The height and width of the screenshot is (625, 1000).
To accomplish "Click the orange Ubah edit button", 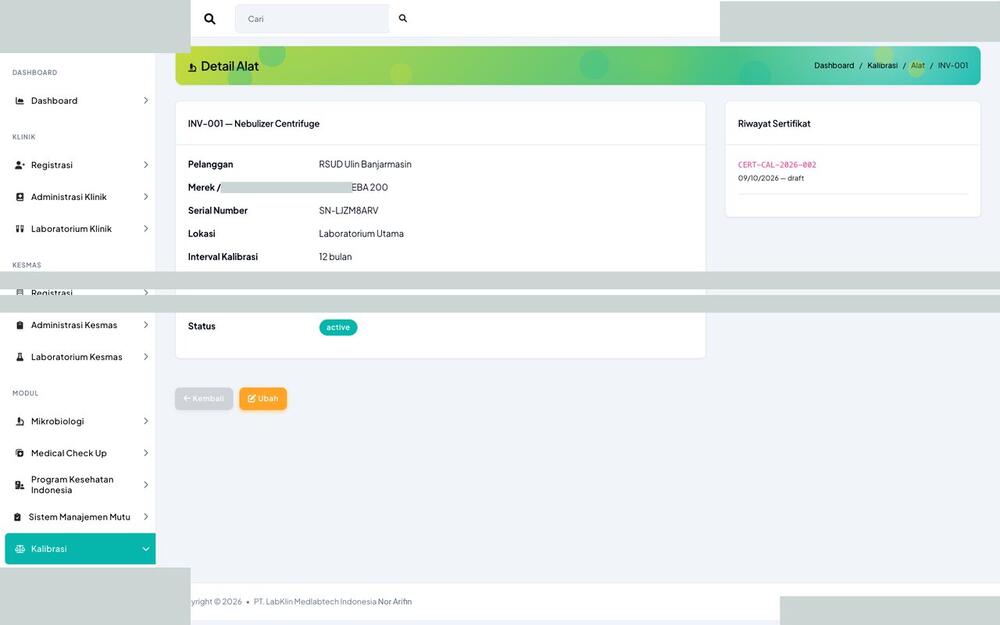I will (263, 399).
